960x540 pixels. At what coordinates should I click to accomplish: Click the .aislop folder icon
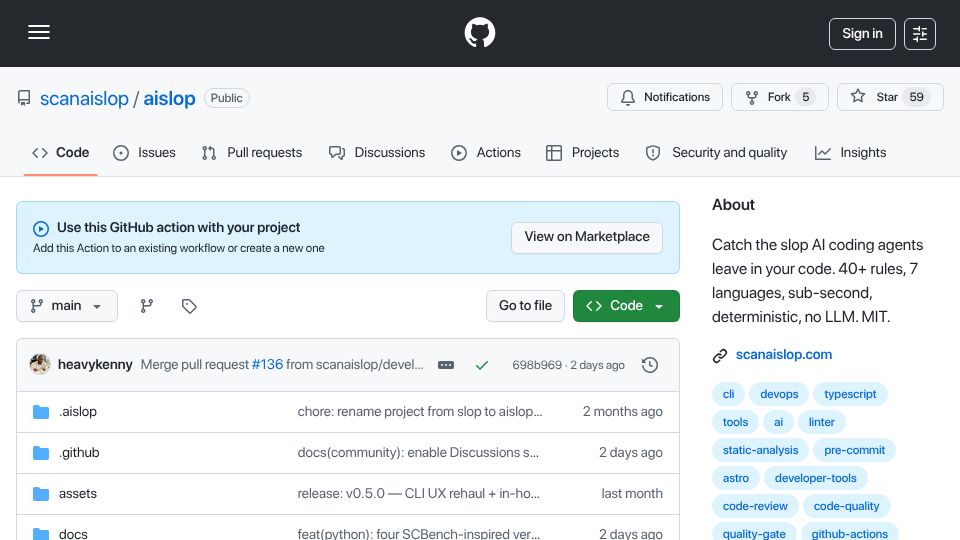[41, 412]
